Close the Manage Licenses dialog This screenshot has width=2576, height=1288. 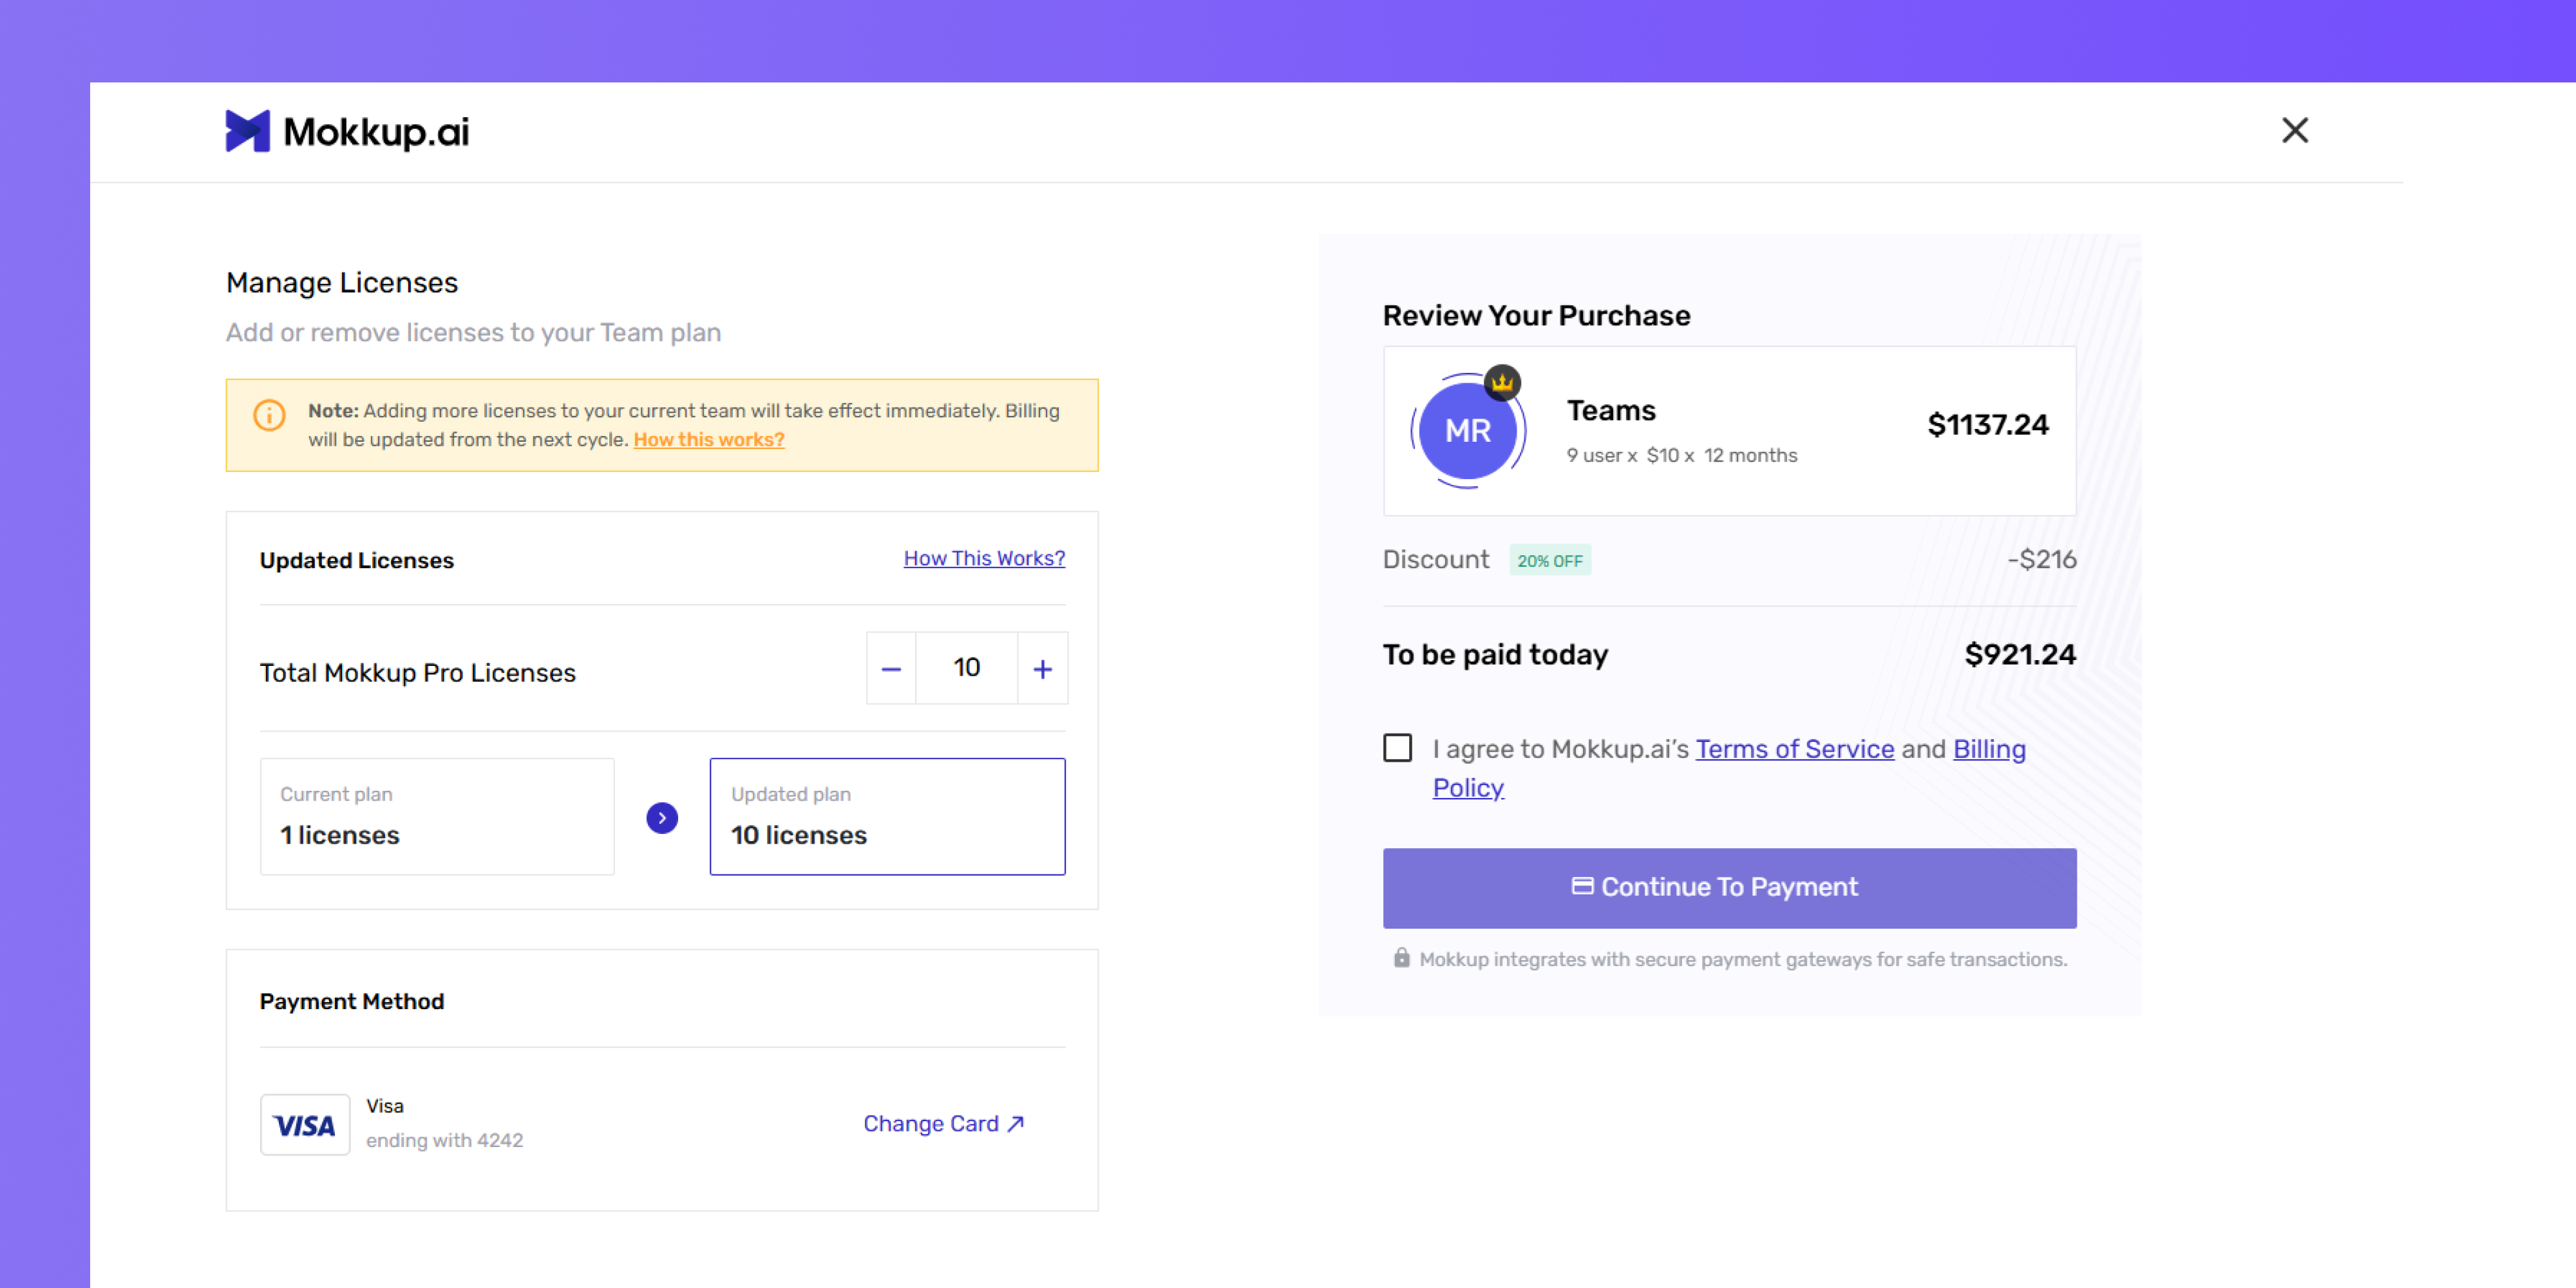point(2294,130)
